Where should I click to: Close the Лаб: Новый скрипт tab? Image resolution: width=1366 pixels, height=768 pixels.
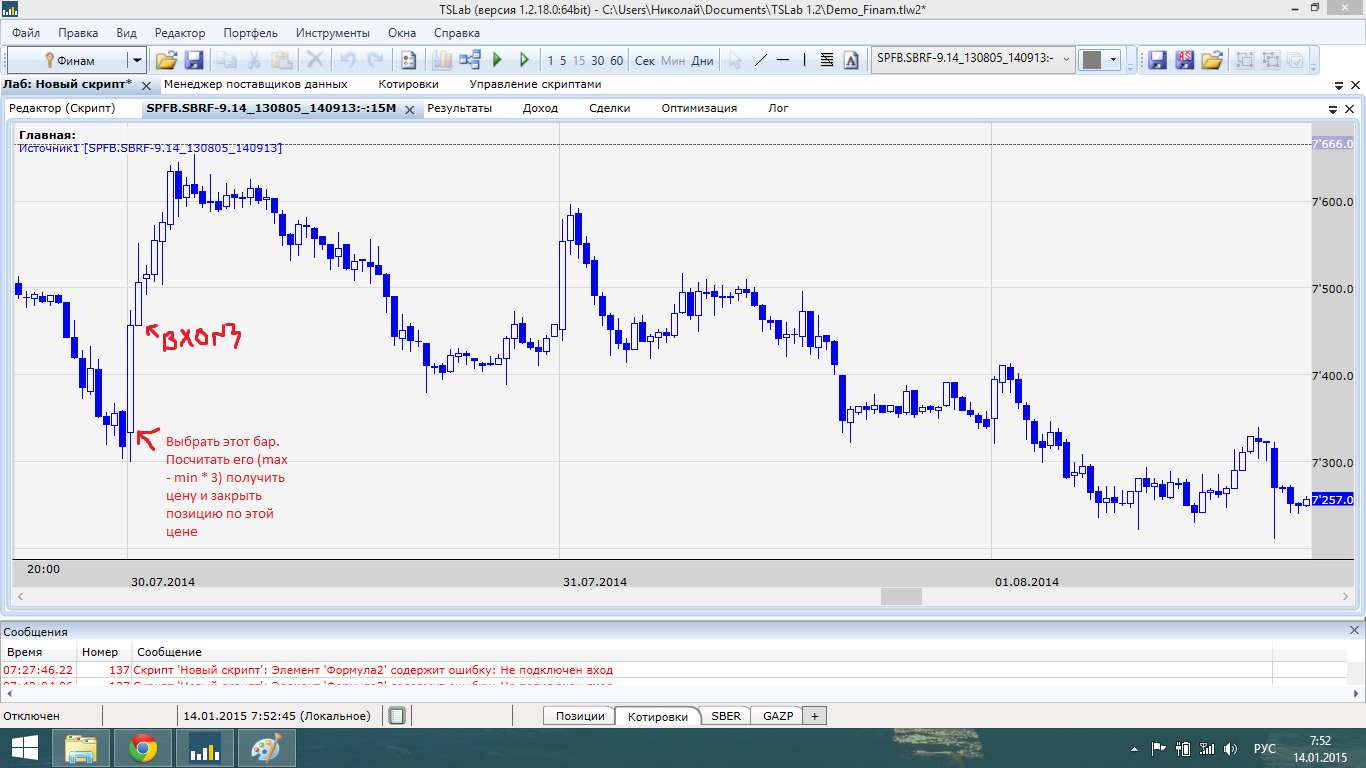pos(146,86)
